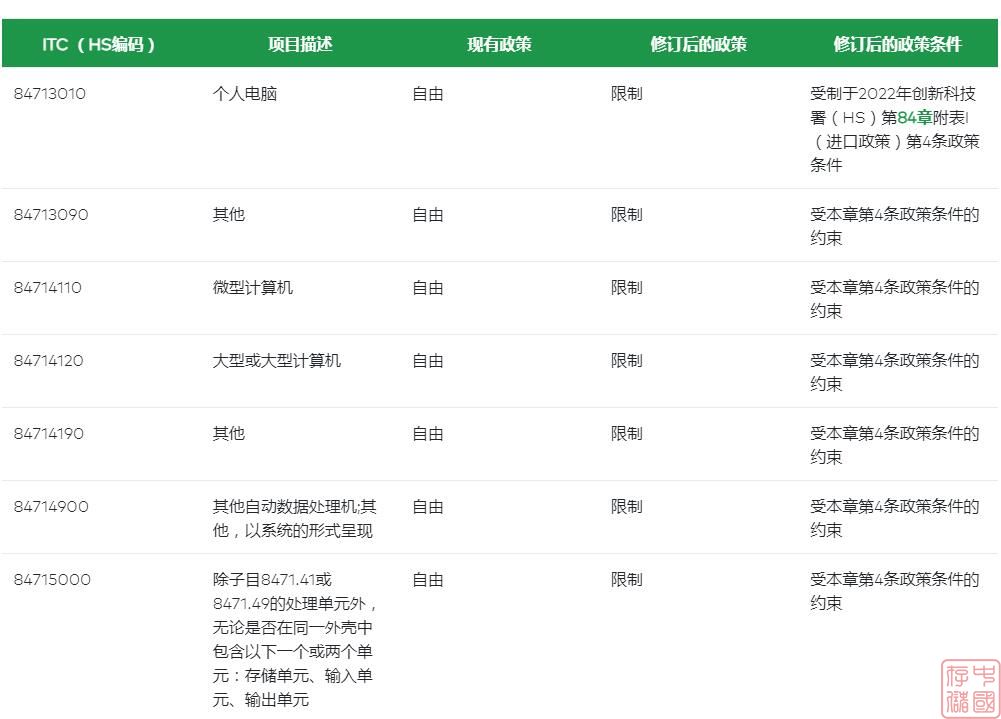The image size is (1001, 719).
Task: Click 限制 in the 个人电脑 row
Action: click(626, 94)
